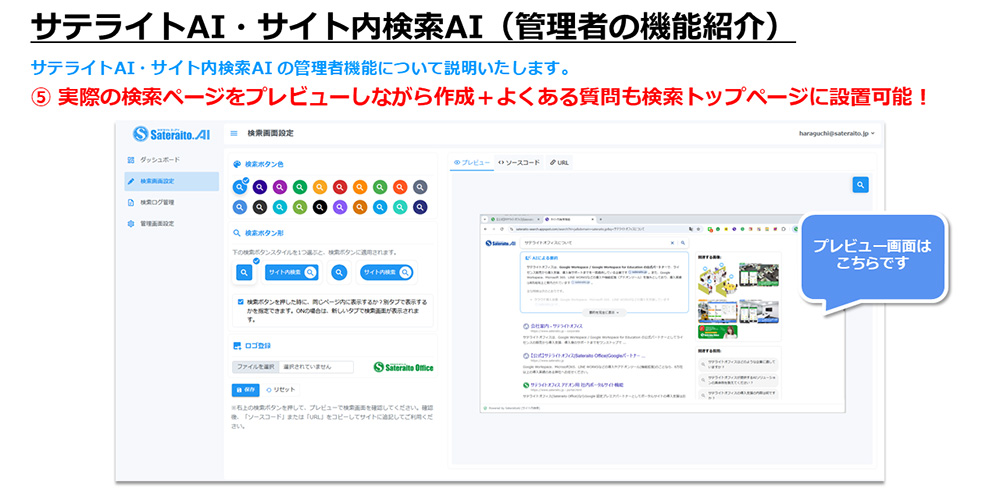This screenshot has width=1000, height=492.
Task: Pick the olive green search button color
Action: tap(299, 207)
